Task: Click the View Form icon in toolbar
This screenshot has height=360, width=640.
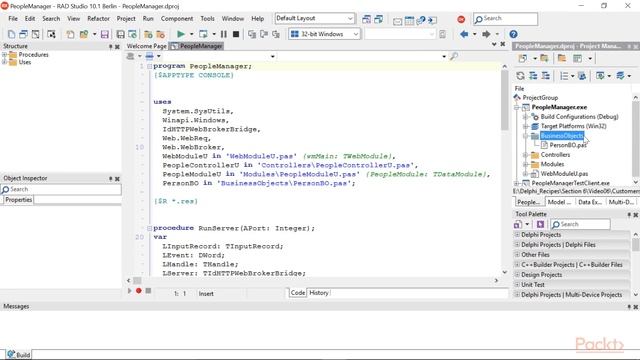Action: pos(36,34)
